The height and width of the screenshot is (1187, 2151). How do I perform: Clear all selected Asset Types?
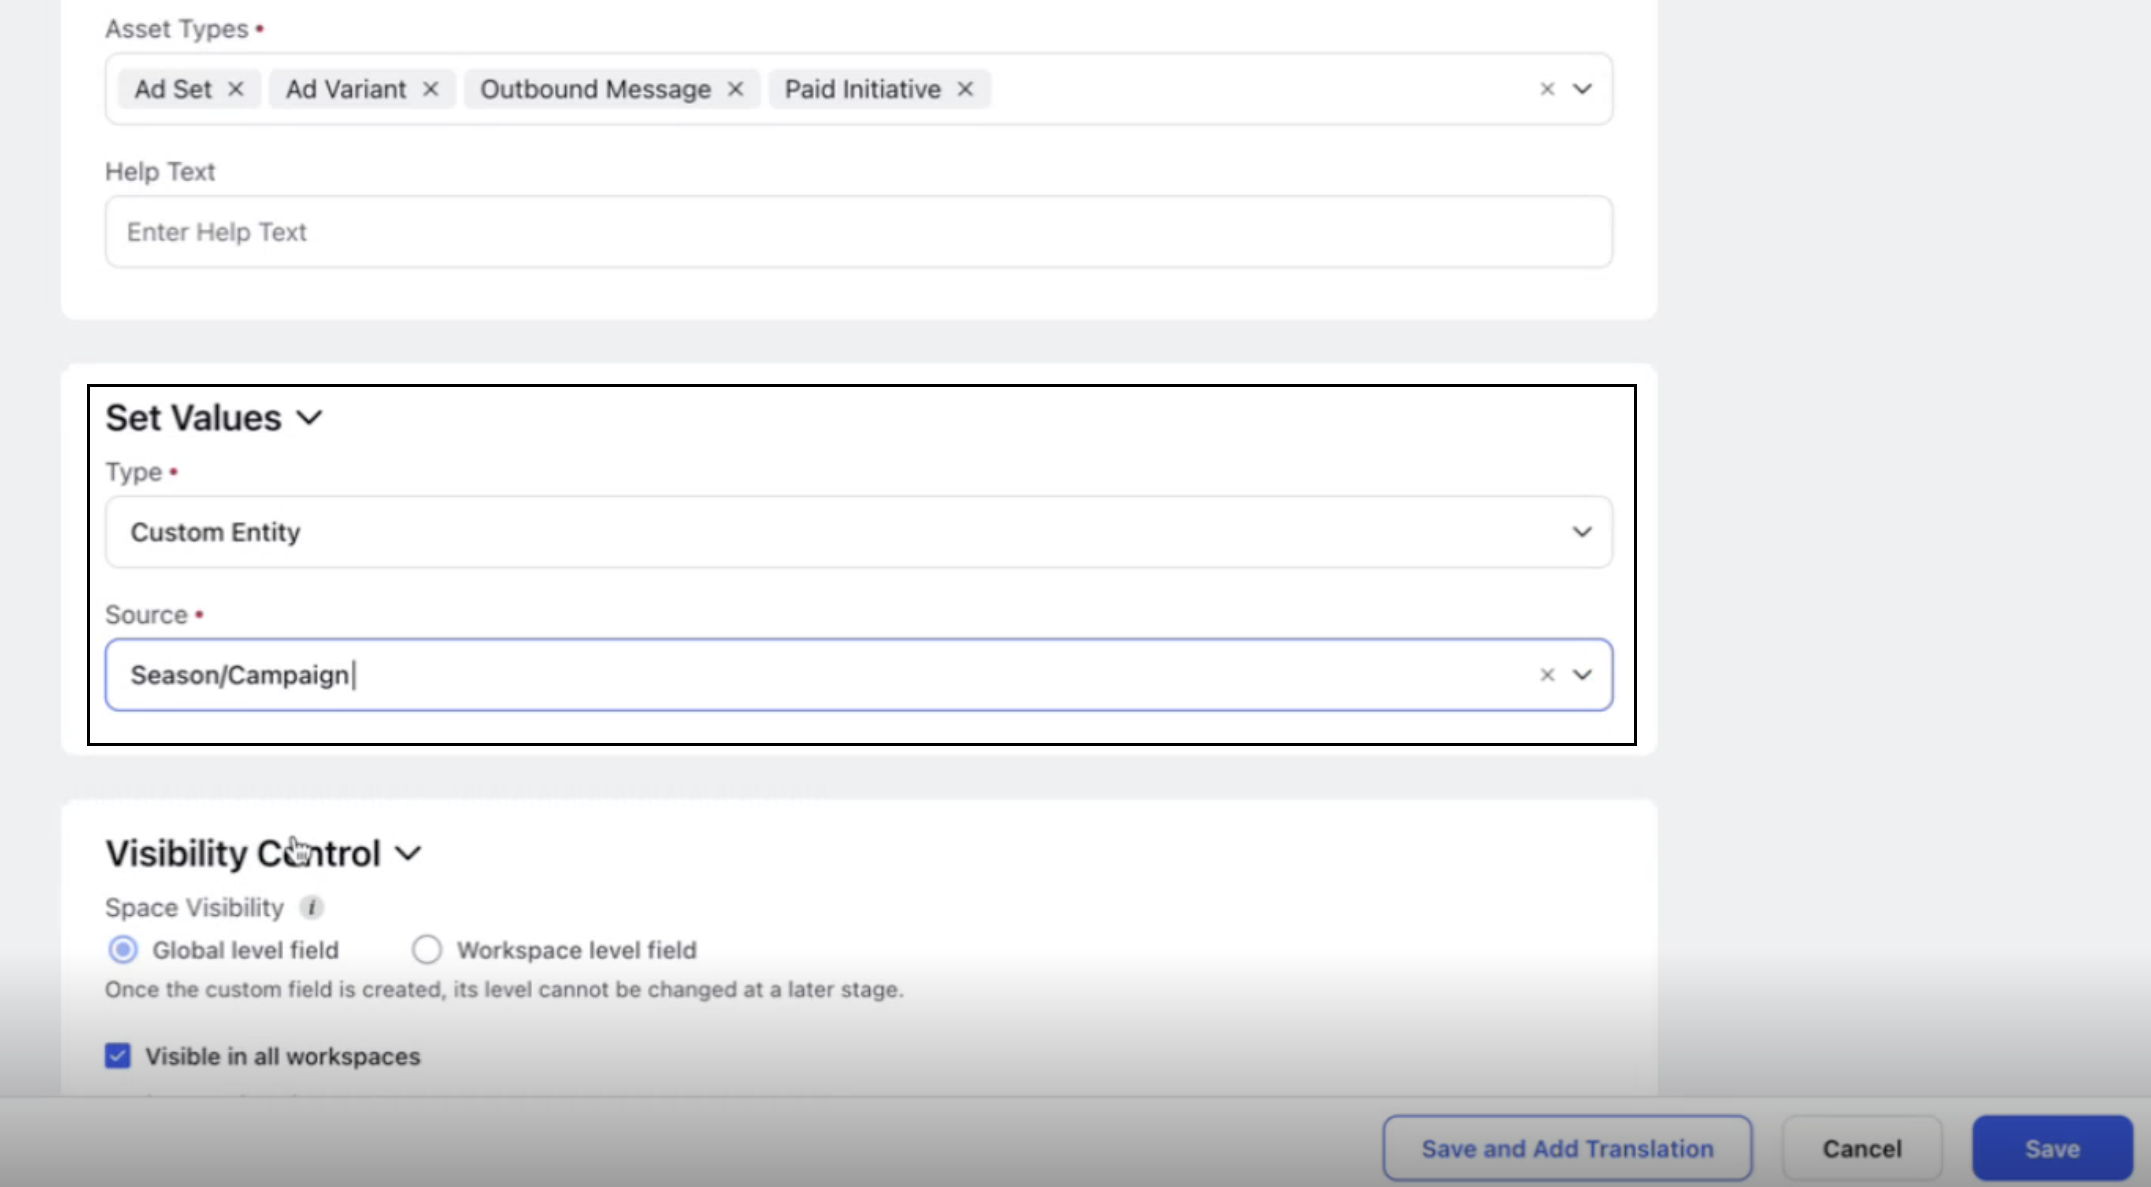coord(1547,89)
